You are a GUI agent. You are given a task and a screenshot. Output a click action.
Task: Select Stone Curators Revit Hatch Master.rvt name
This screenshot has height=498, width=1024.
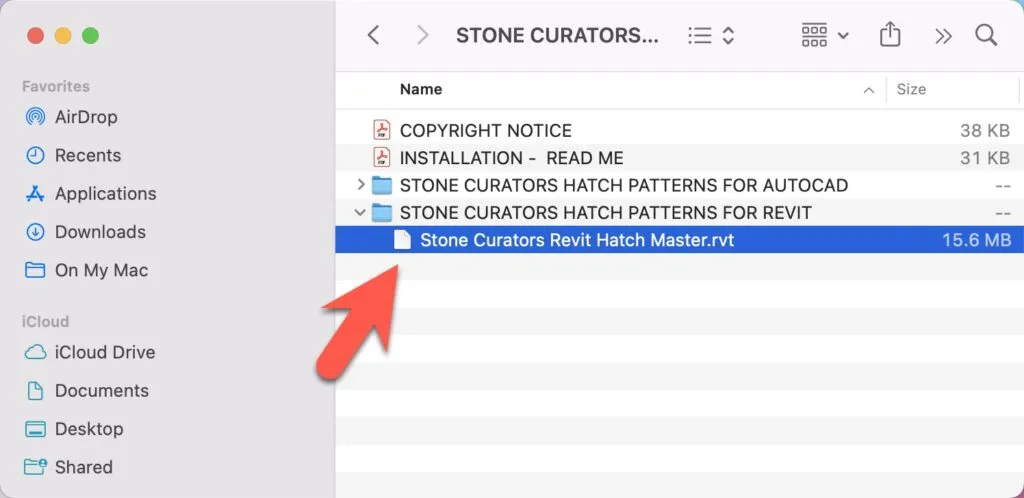577,240
